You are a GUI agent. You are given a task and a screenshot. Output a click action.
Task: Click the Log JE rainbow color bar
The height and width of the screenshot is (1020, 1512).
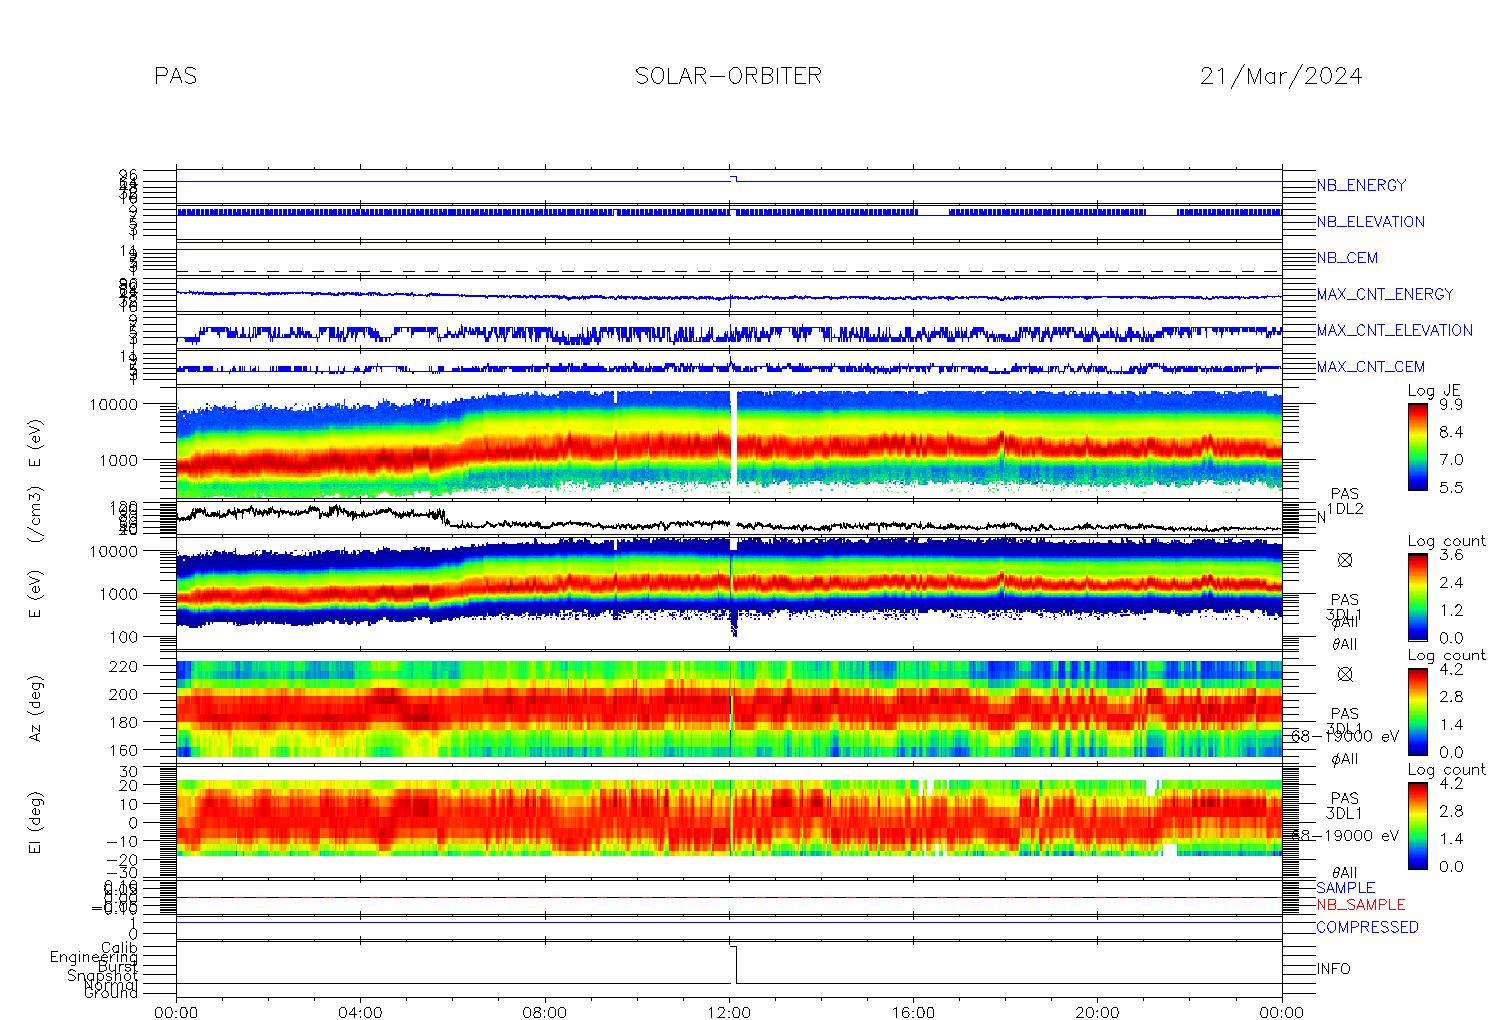point(1417,446)
